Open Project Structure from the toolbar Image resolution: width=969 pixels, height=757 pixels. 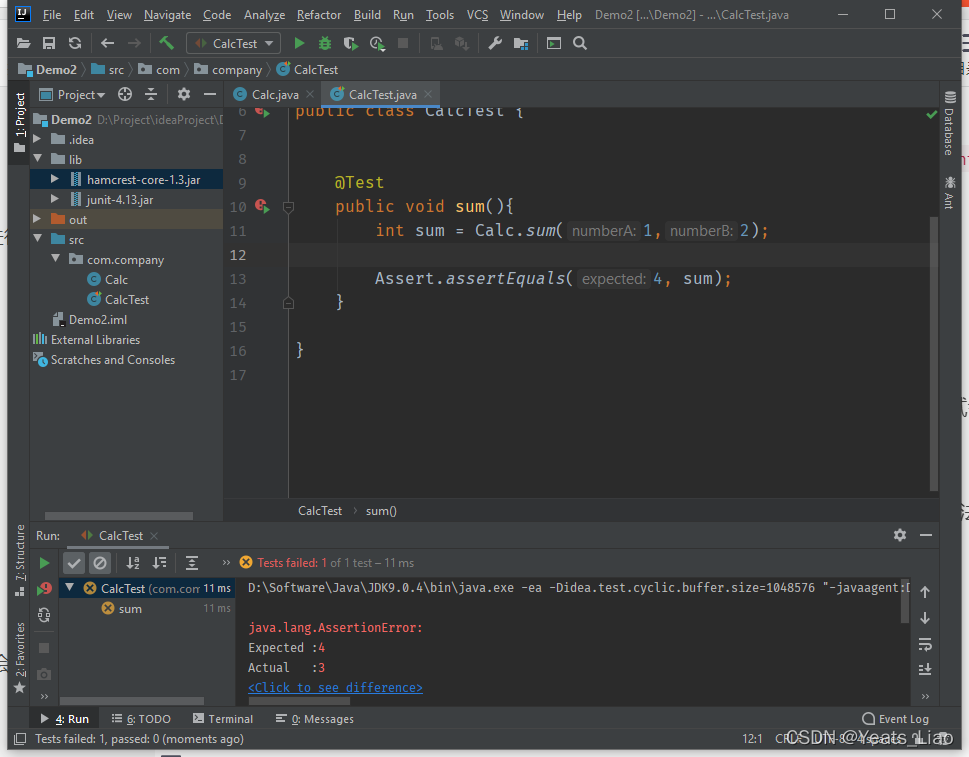[520, 43]
